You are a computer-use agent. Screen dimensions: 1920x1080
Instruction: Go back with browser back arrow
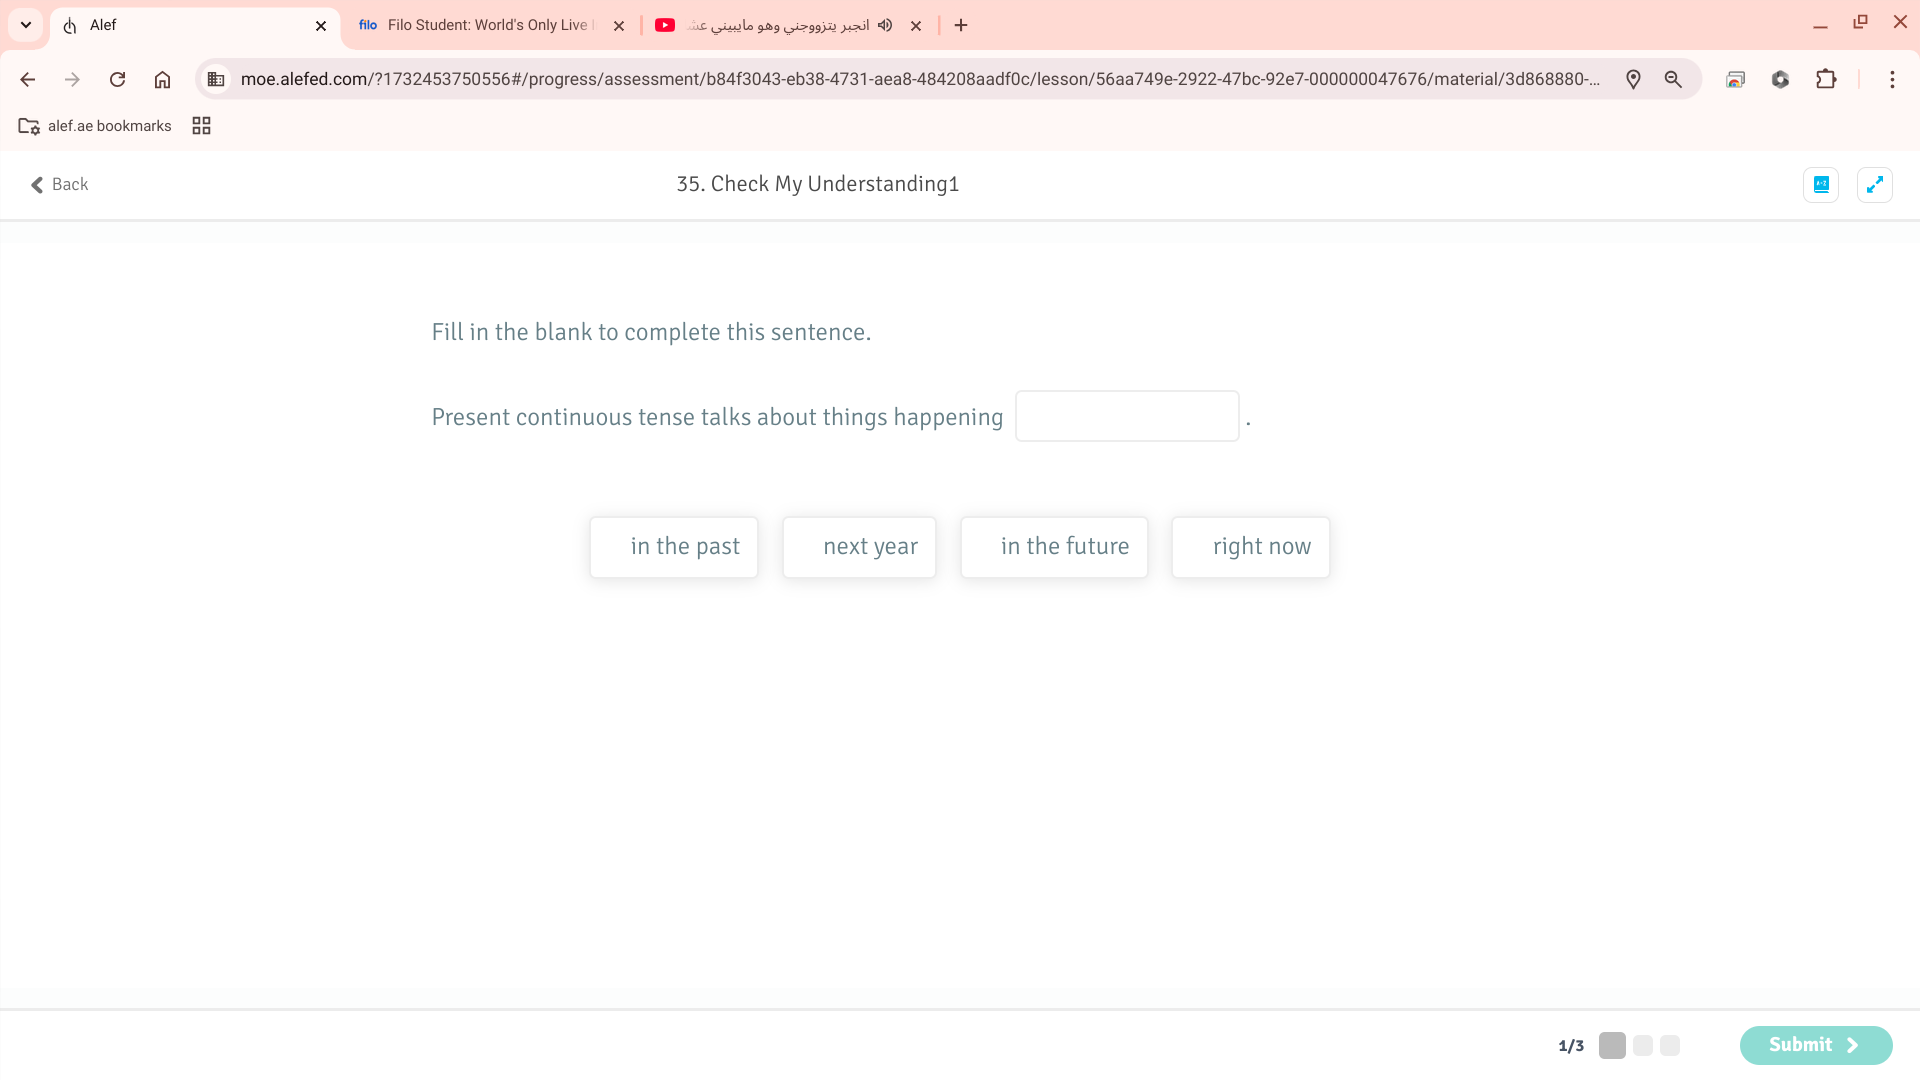click(x=28, y=79)
